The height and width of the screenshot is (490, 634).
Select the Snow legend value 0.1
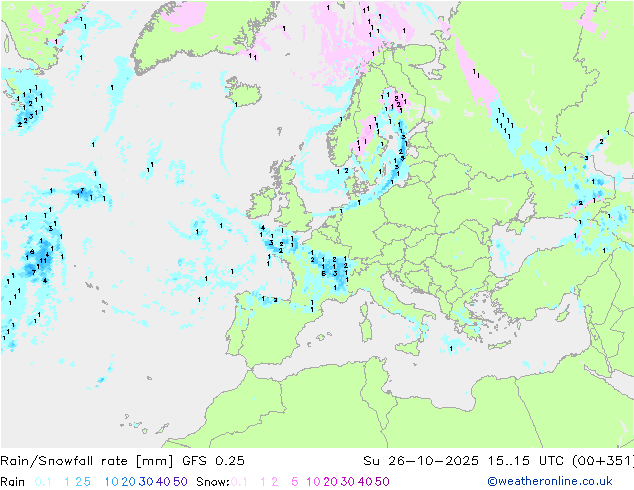[x=239, y=482]
